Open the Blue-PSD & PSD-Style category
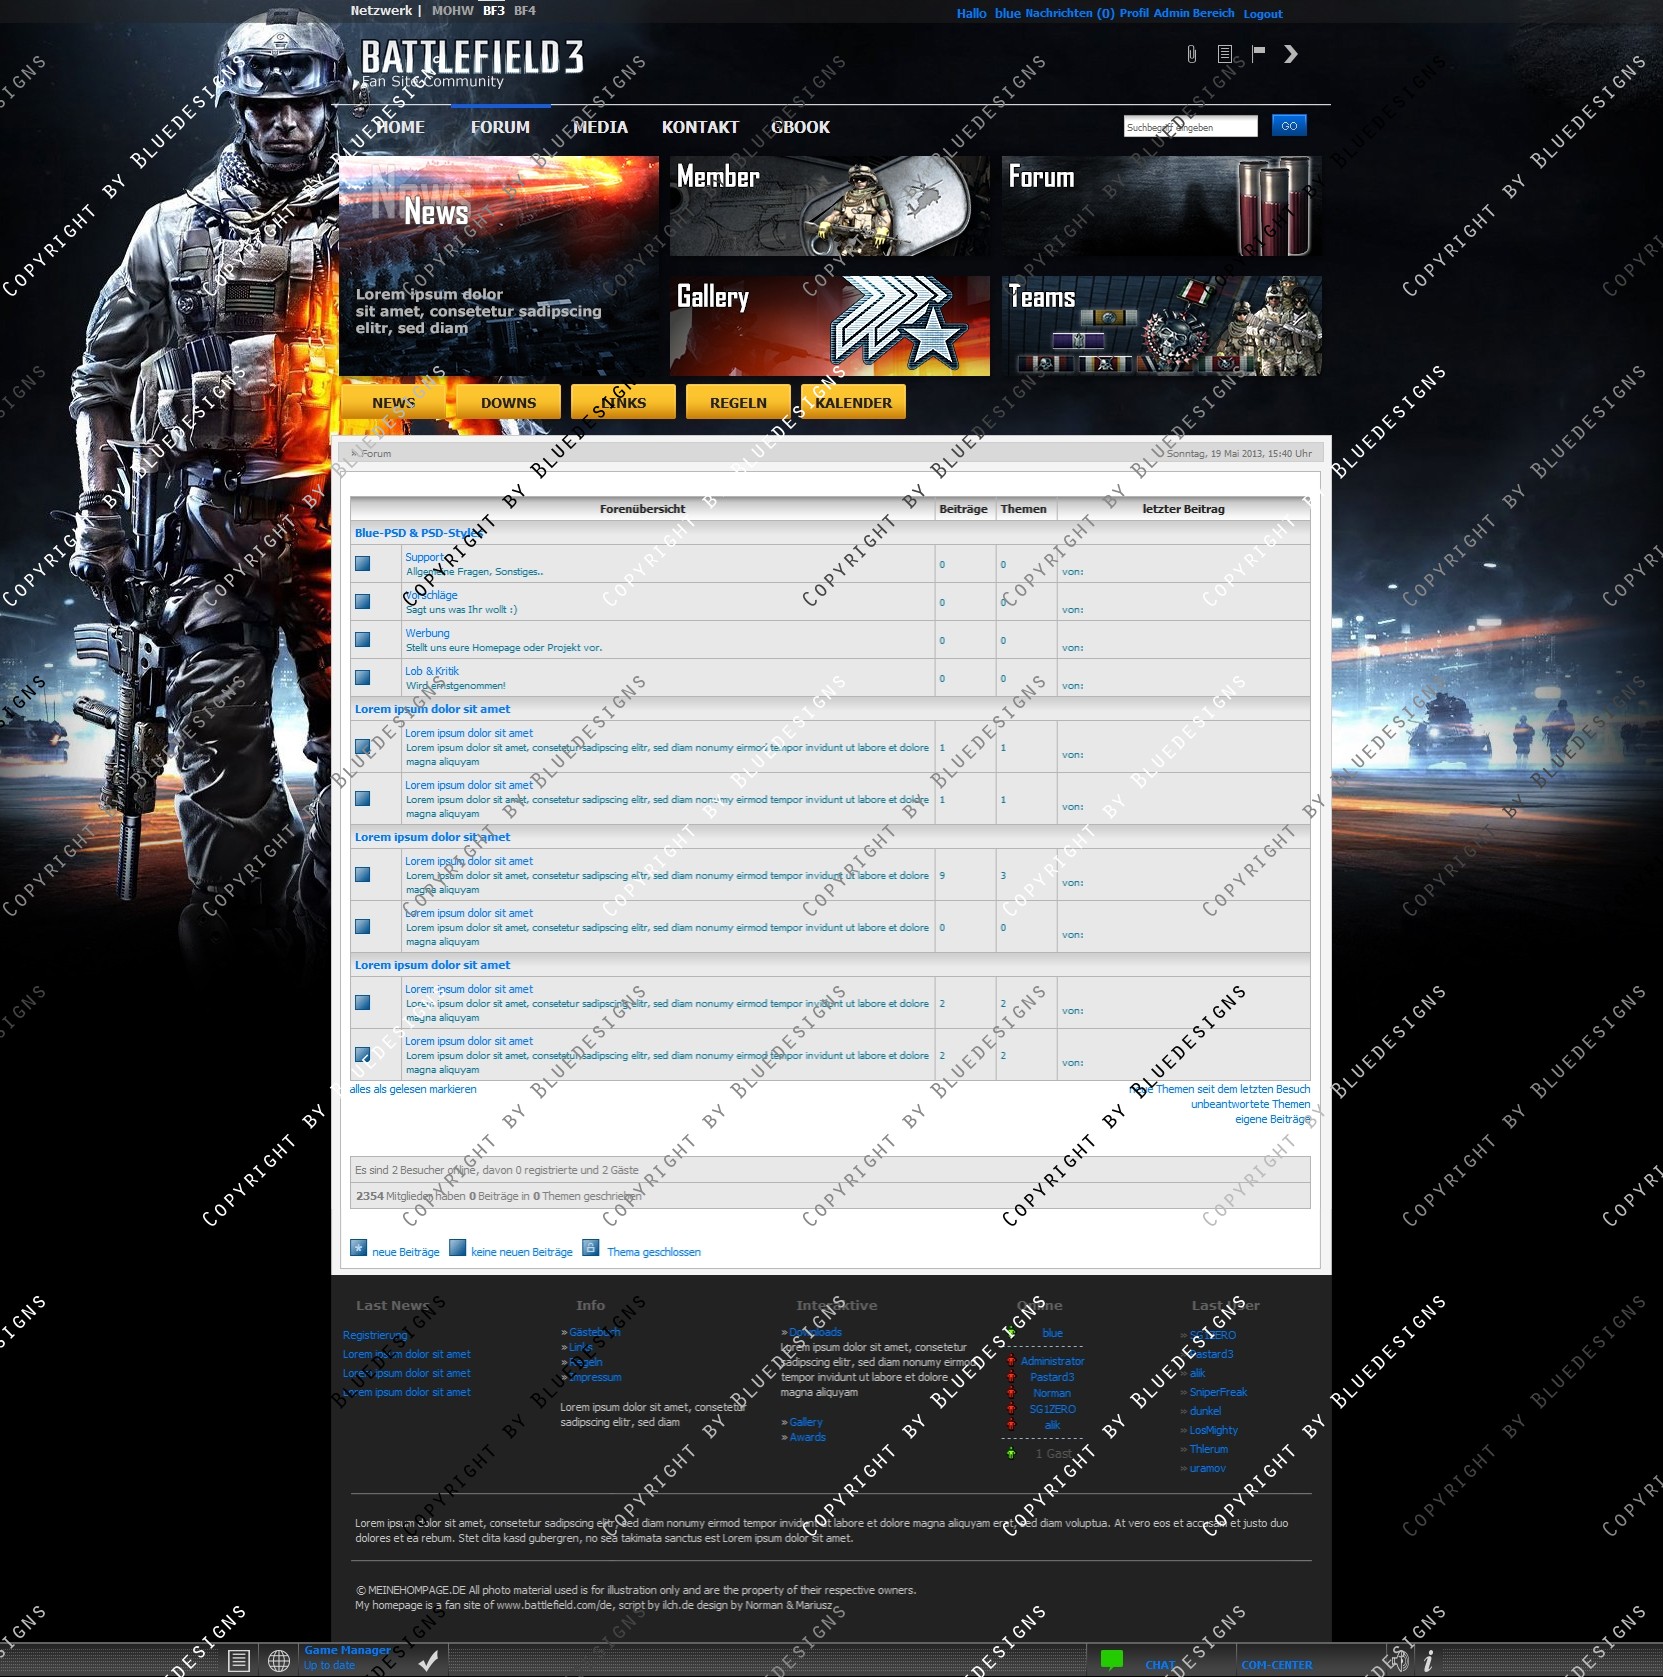Screen dimensions: 1663x1677 click(x=418, y=533)
